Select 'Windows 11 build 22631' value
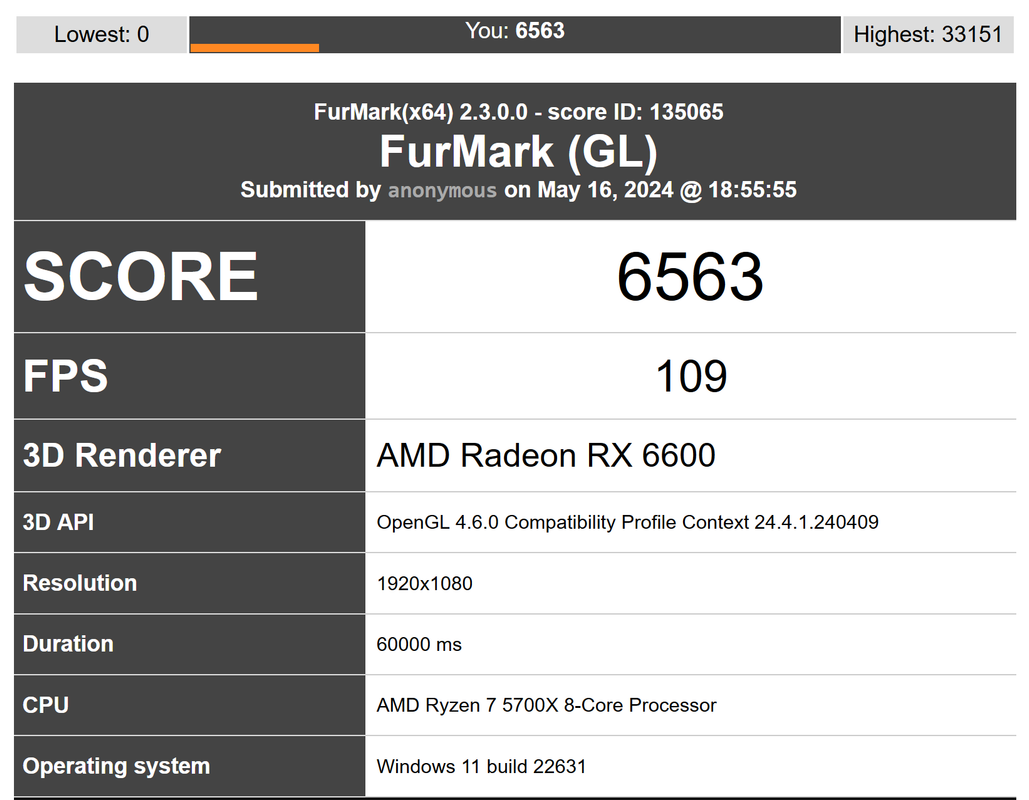 (481, 767)
